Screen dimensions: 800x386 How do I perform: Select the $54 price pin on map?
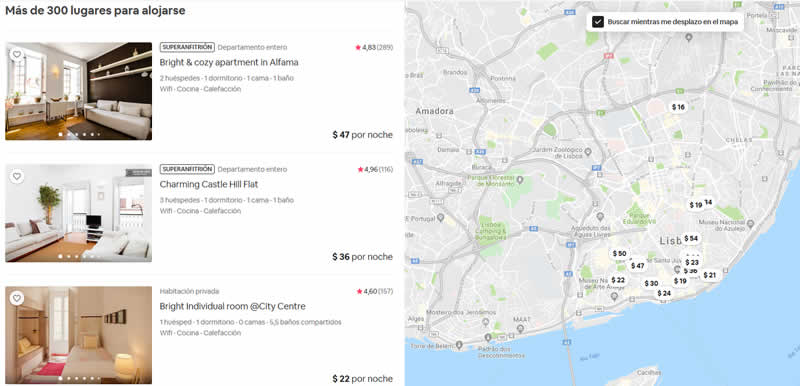pyautogui.click(x=691, y=238)
